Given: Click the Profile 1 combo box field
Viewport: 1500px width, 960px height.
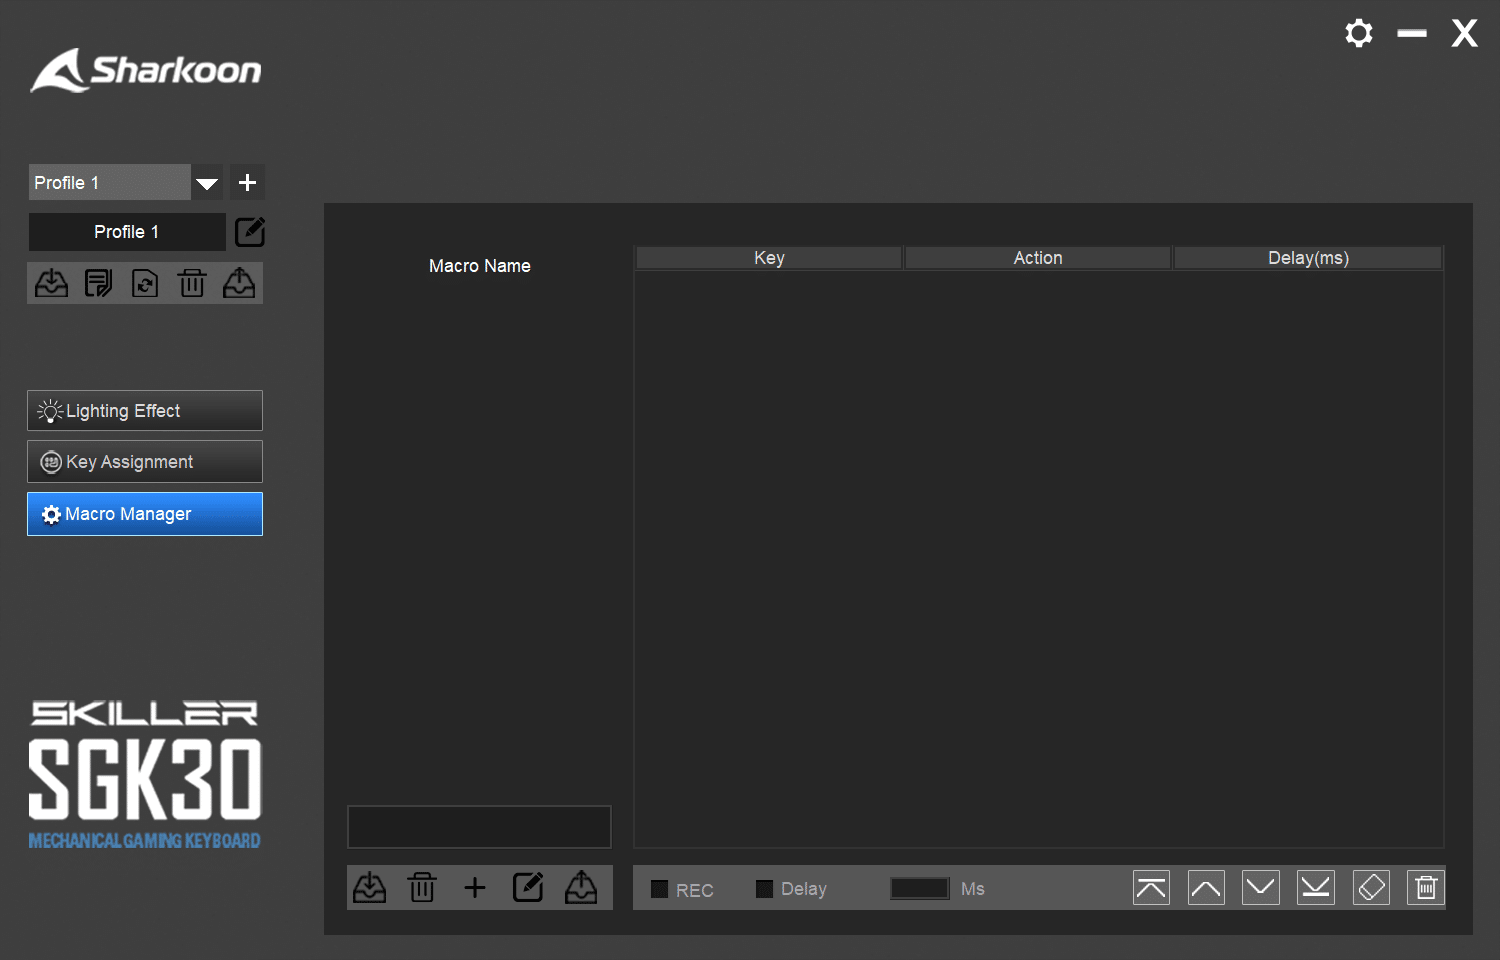Looking at the screenshot, I should (109, 183).
